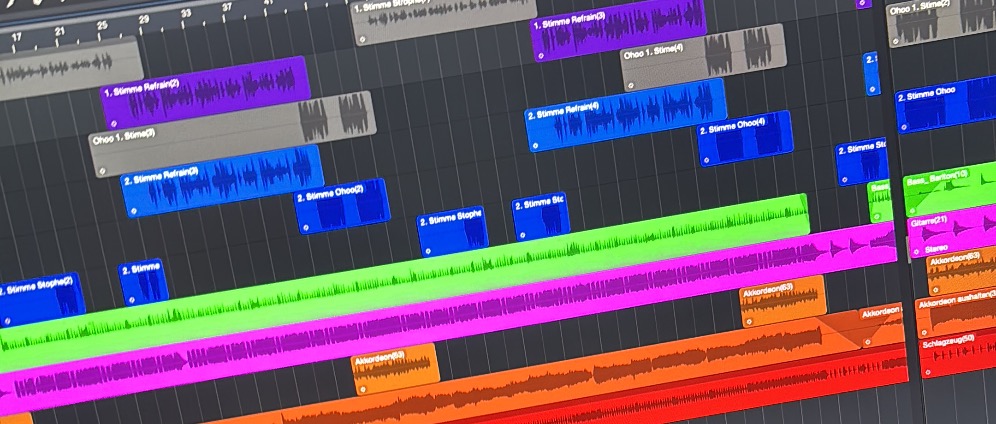996x424 pixels.
Task: Click the corner icon of 1. Stimme Refrain(3) clip
Action: pos(540,55)
